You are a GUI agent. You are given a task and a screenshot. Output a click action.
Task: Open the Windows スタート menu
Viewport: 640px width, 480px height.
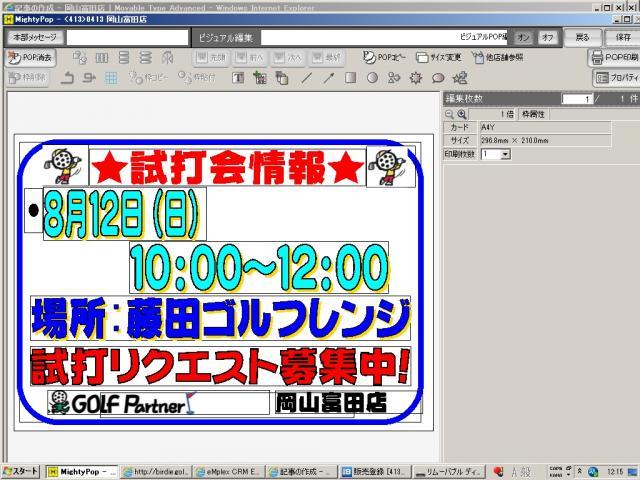coord(20,471)
